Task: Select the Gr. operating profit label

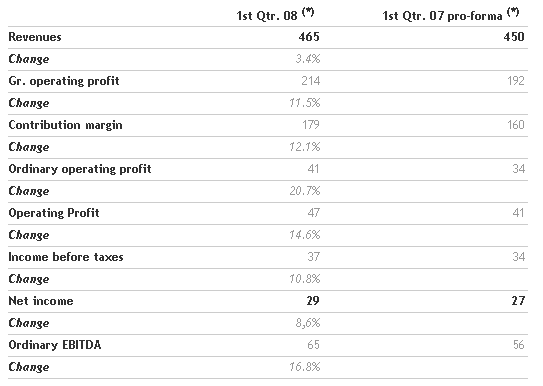Action: coord(64,81)
